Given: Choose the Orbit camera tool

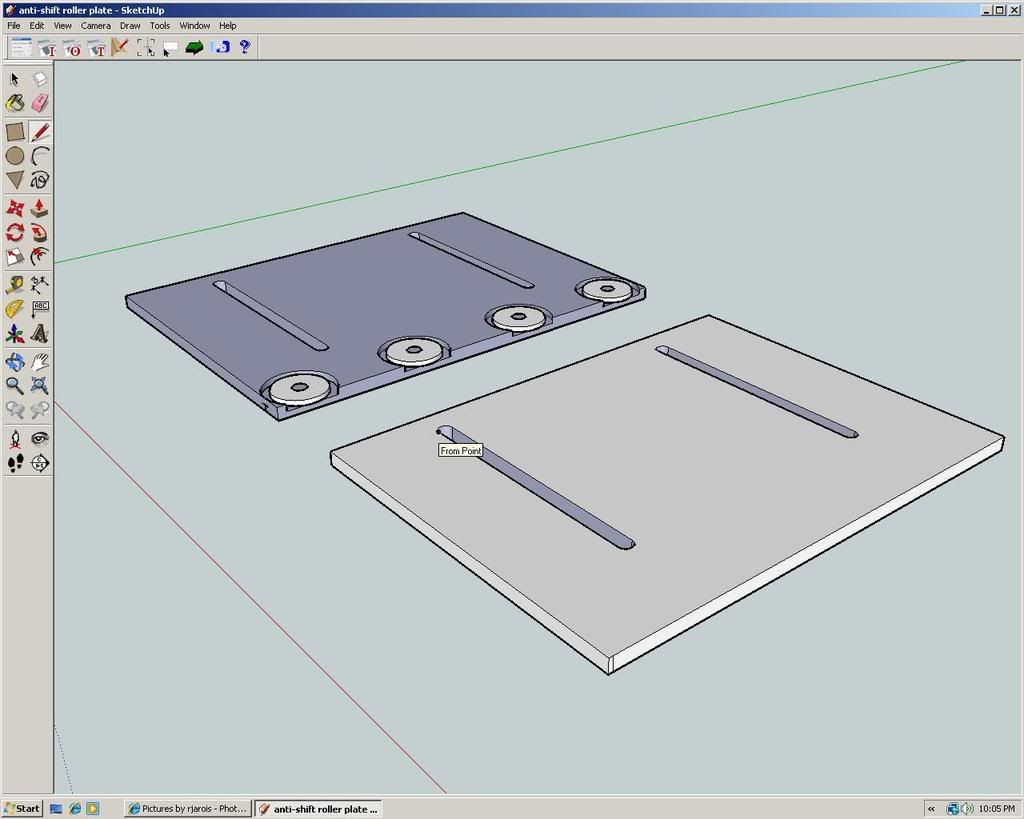Looking at the screenshot, I should tap(15, 361).
